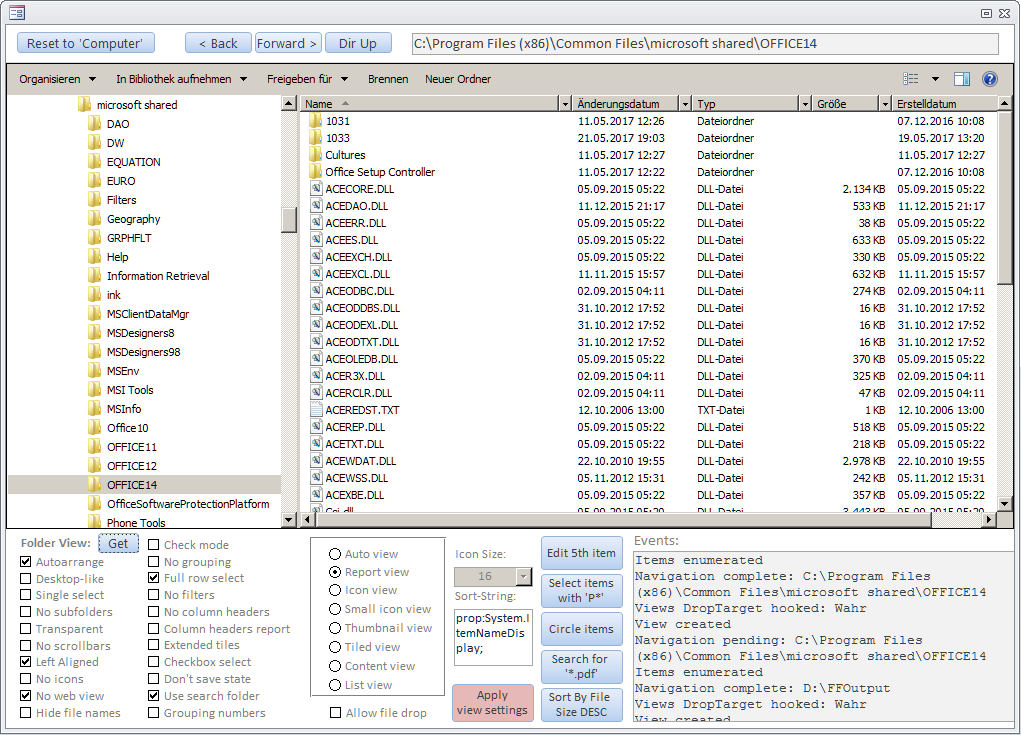Open the Änderungsdatum column filter dropdown

point(684,104)
